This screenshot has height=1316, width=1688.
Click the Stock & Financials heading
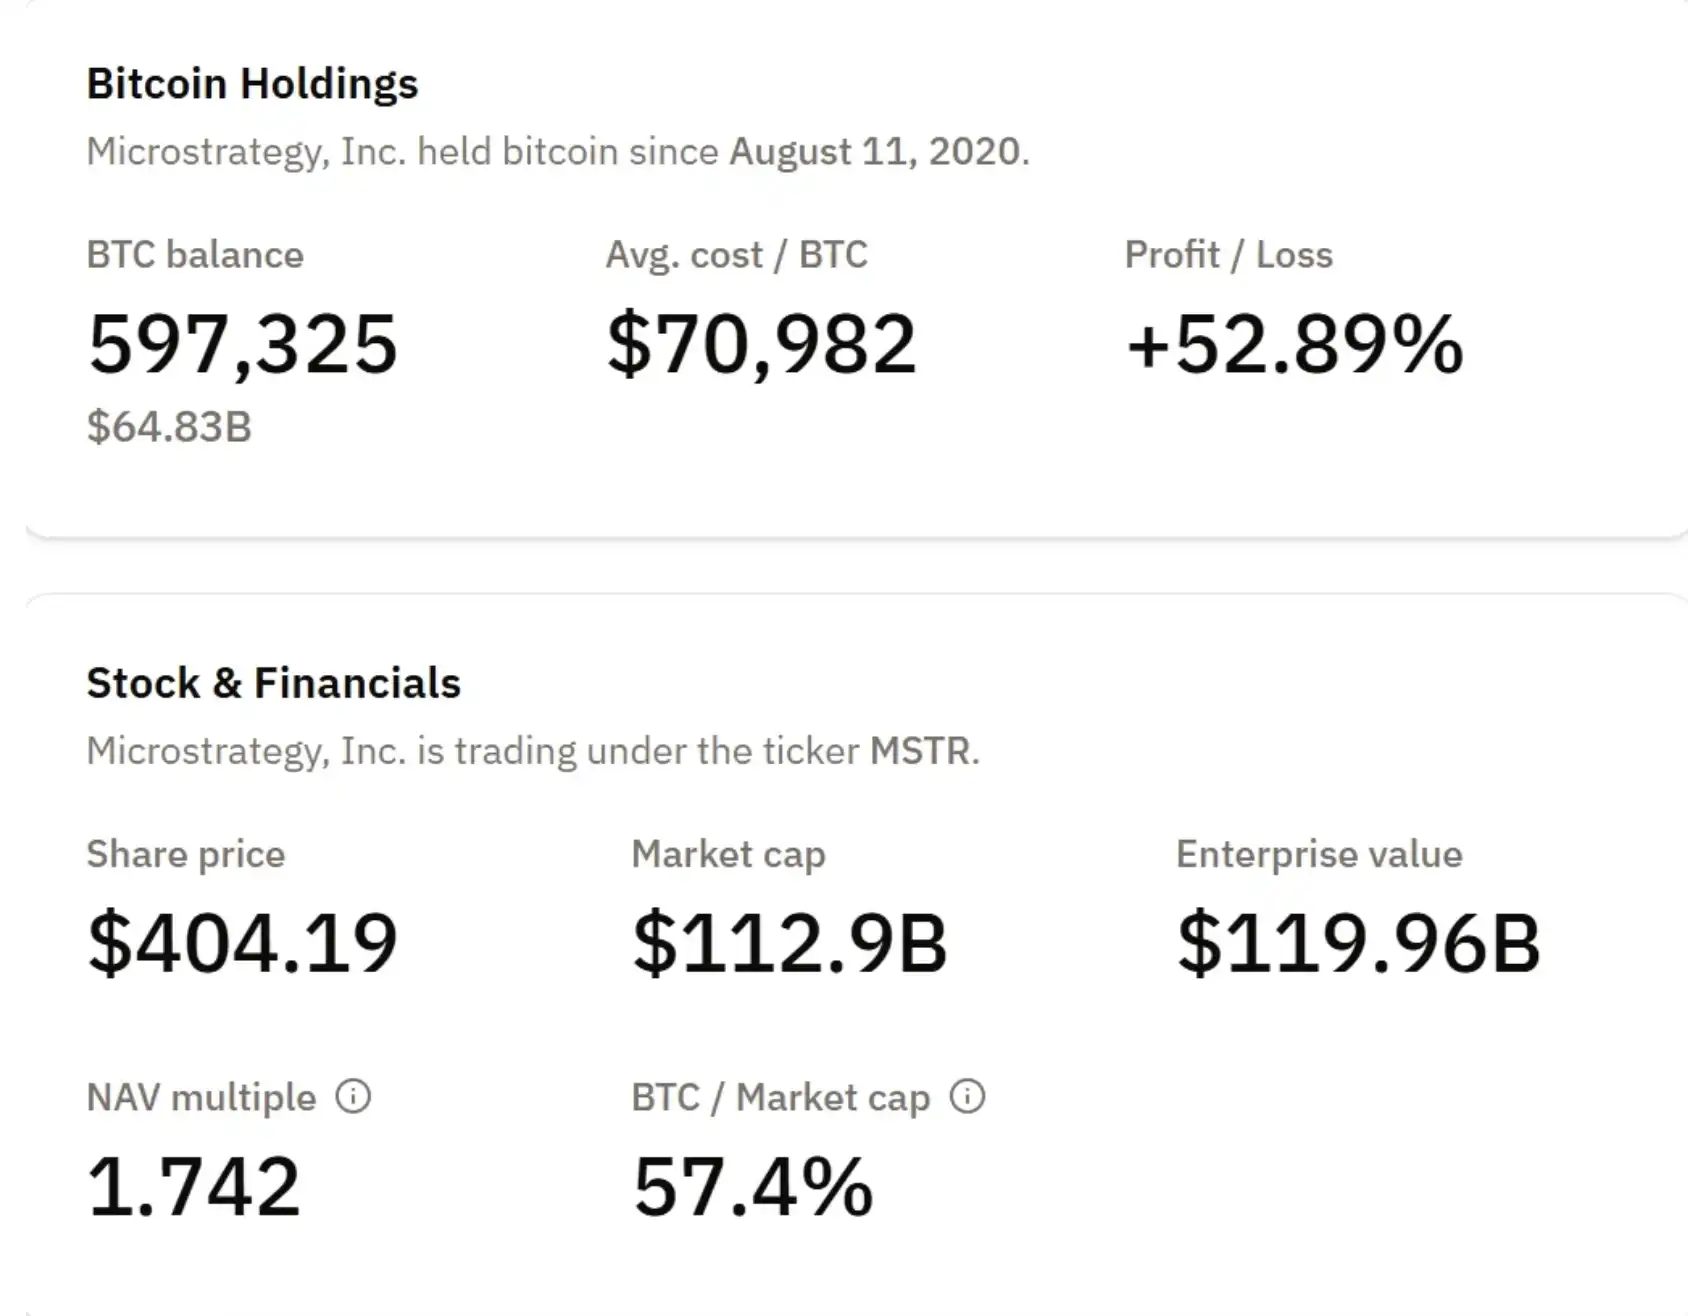[x=273, y=684]
